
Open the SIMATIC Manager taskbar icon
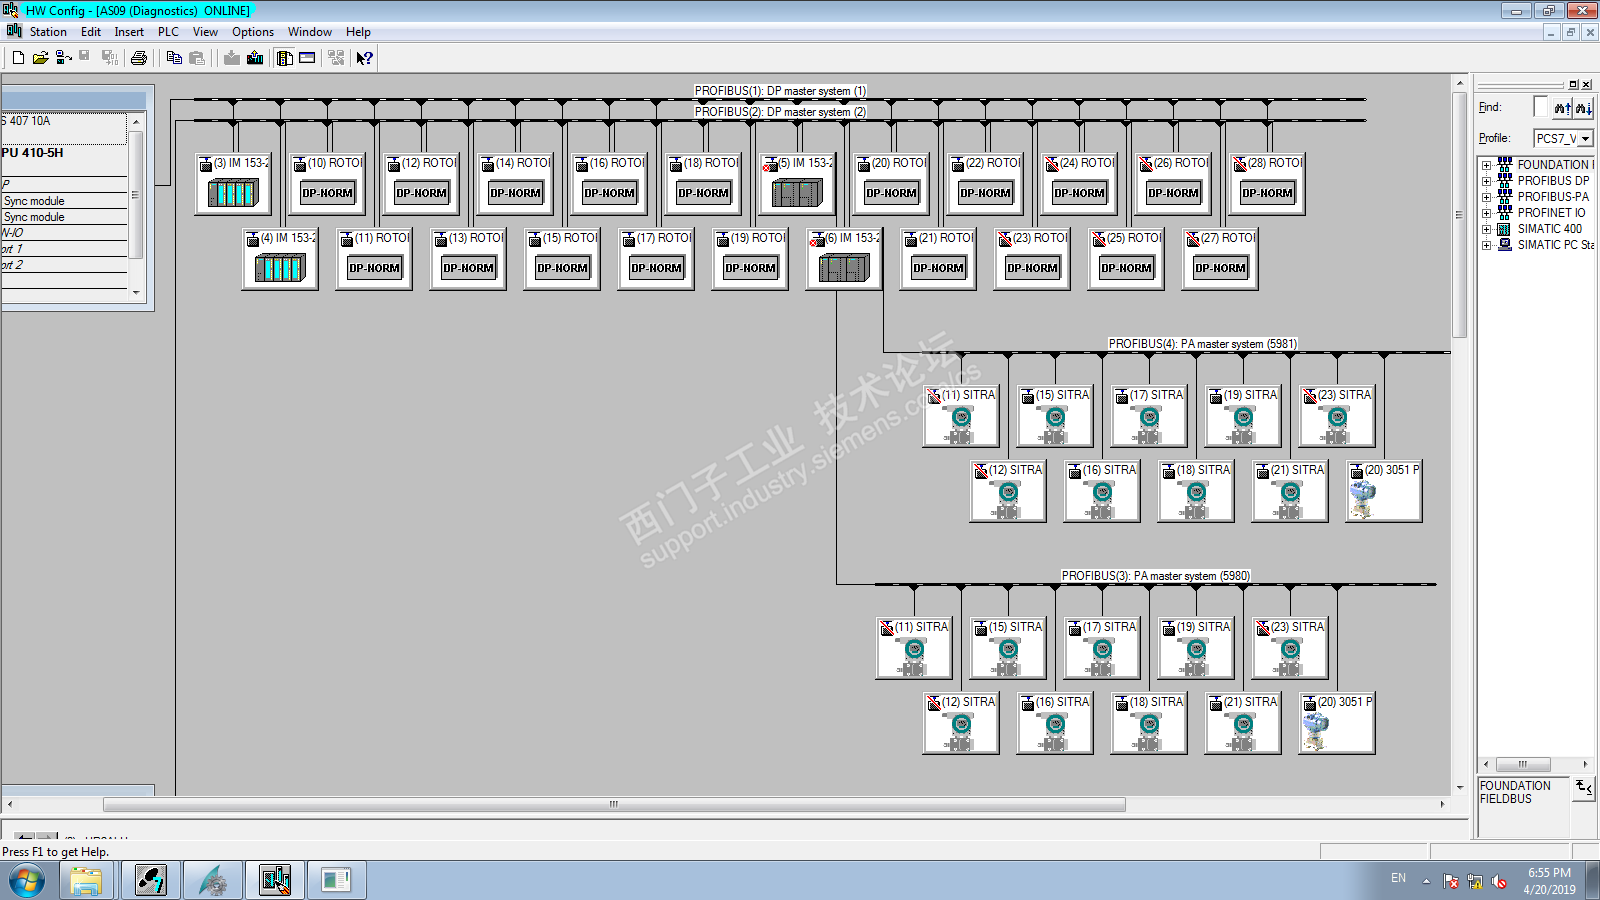(151, 881)
